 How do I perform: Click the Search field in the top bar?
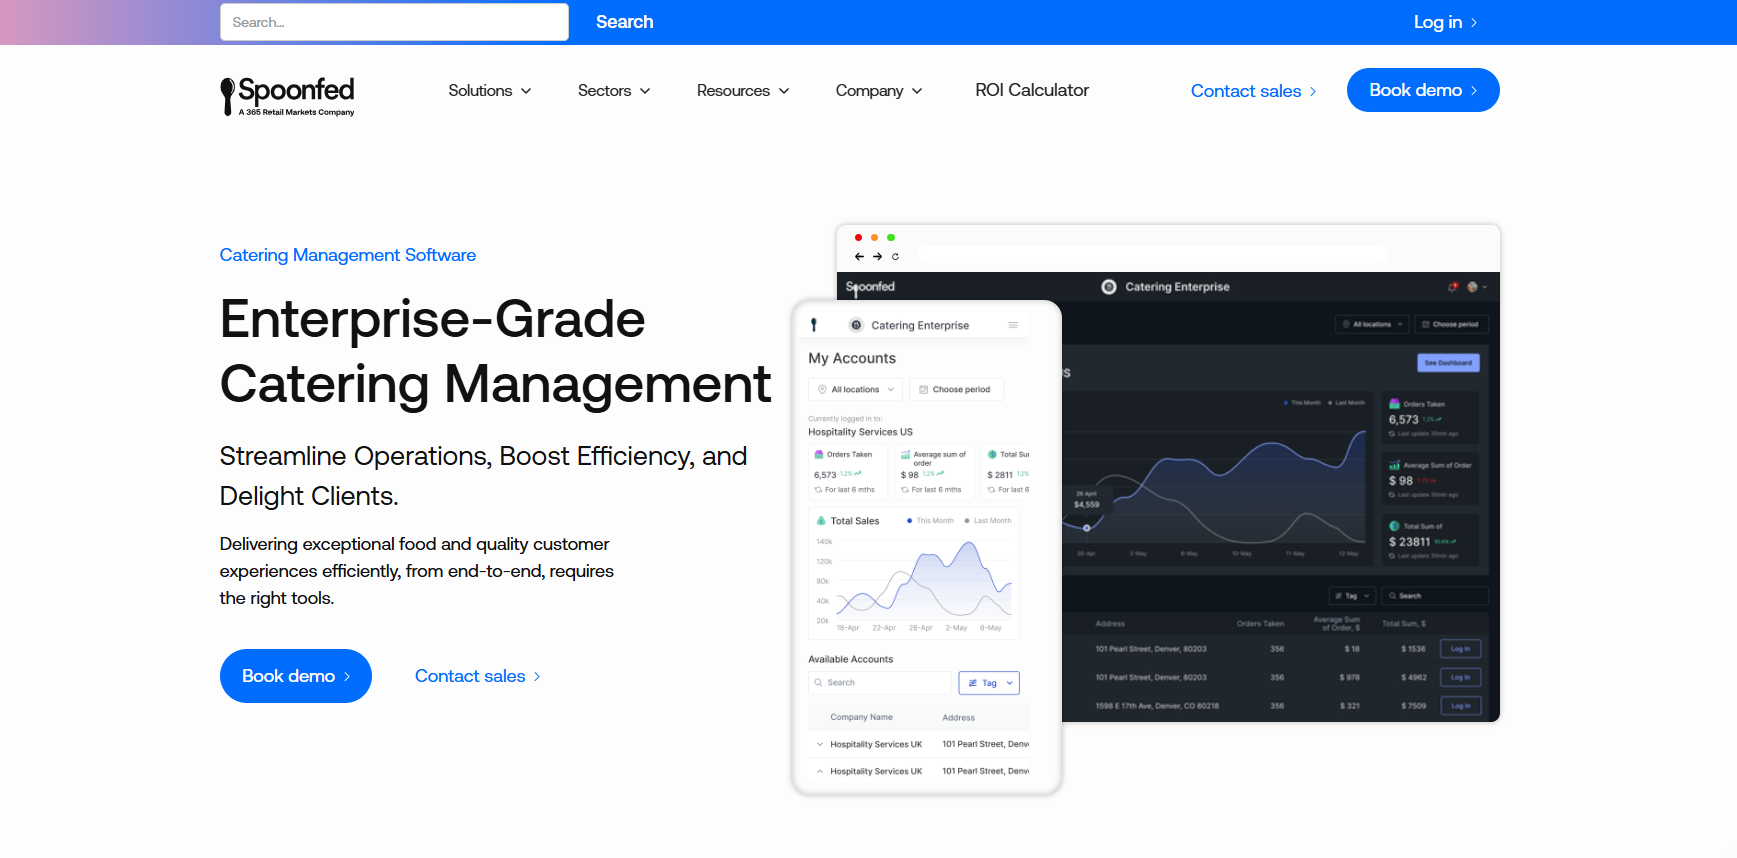tap(394, 22)
